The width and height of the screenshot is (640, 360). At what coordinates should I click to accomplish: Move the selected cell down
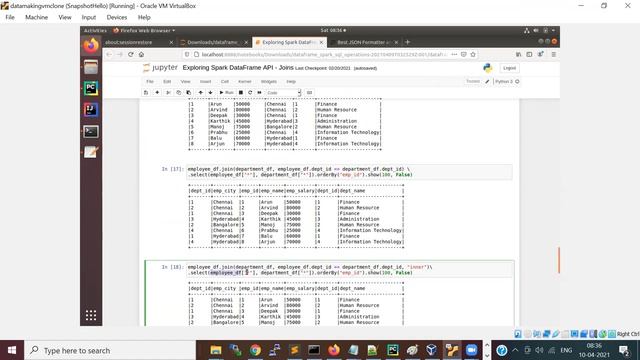(210, 93)
